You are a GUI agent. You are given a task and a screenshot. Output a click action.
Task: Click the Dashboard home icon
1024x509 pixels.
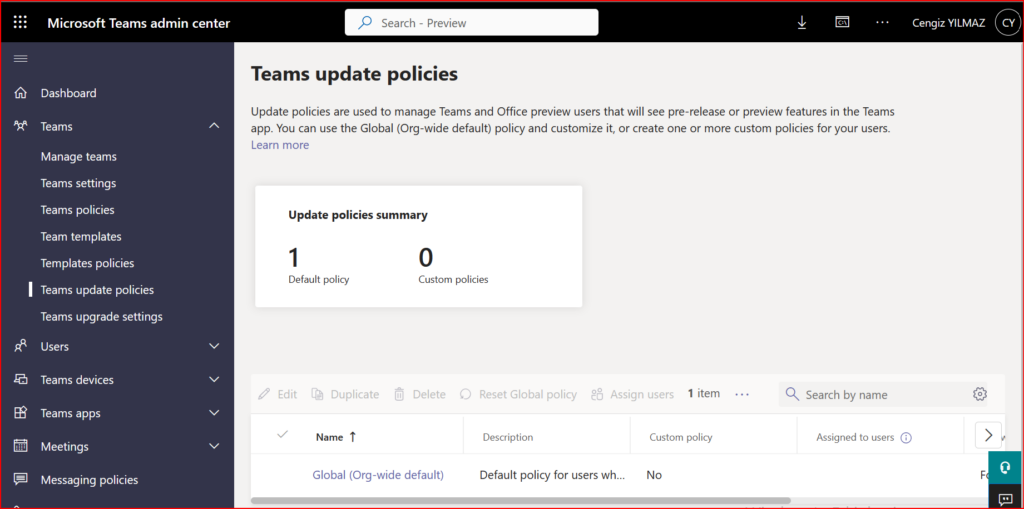[21, 93]
